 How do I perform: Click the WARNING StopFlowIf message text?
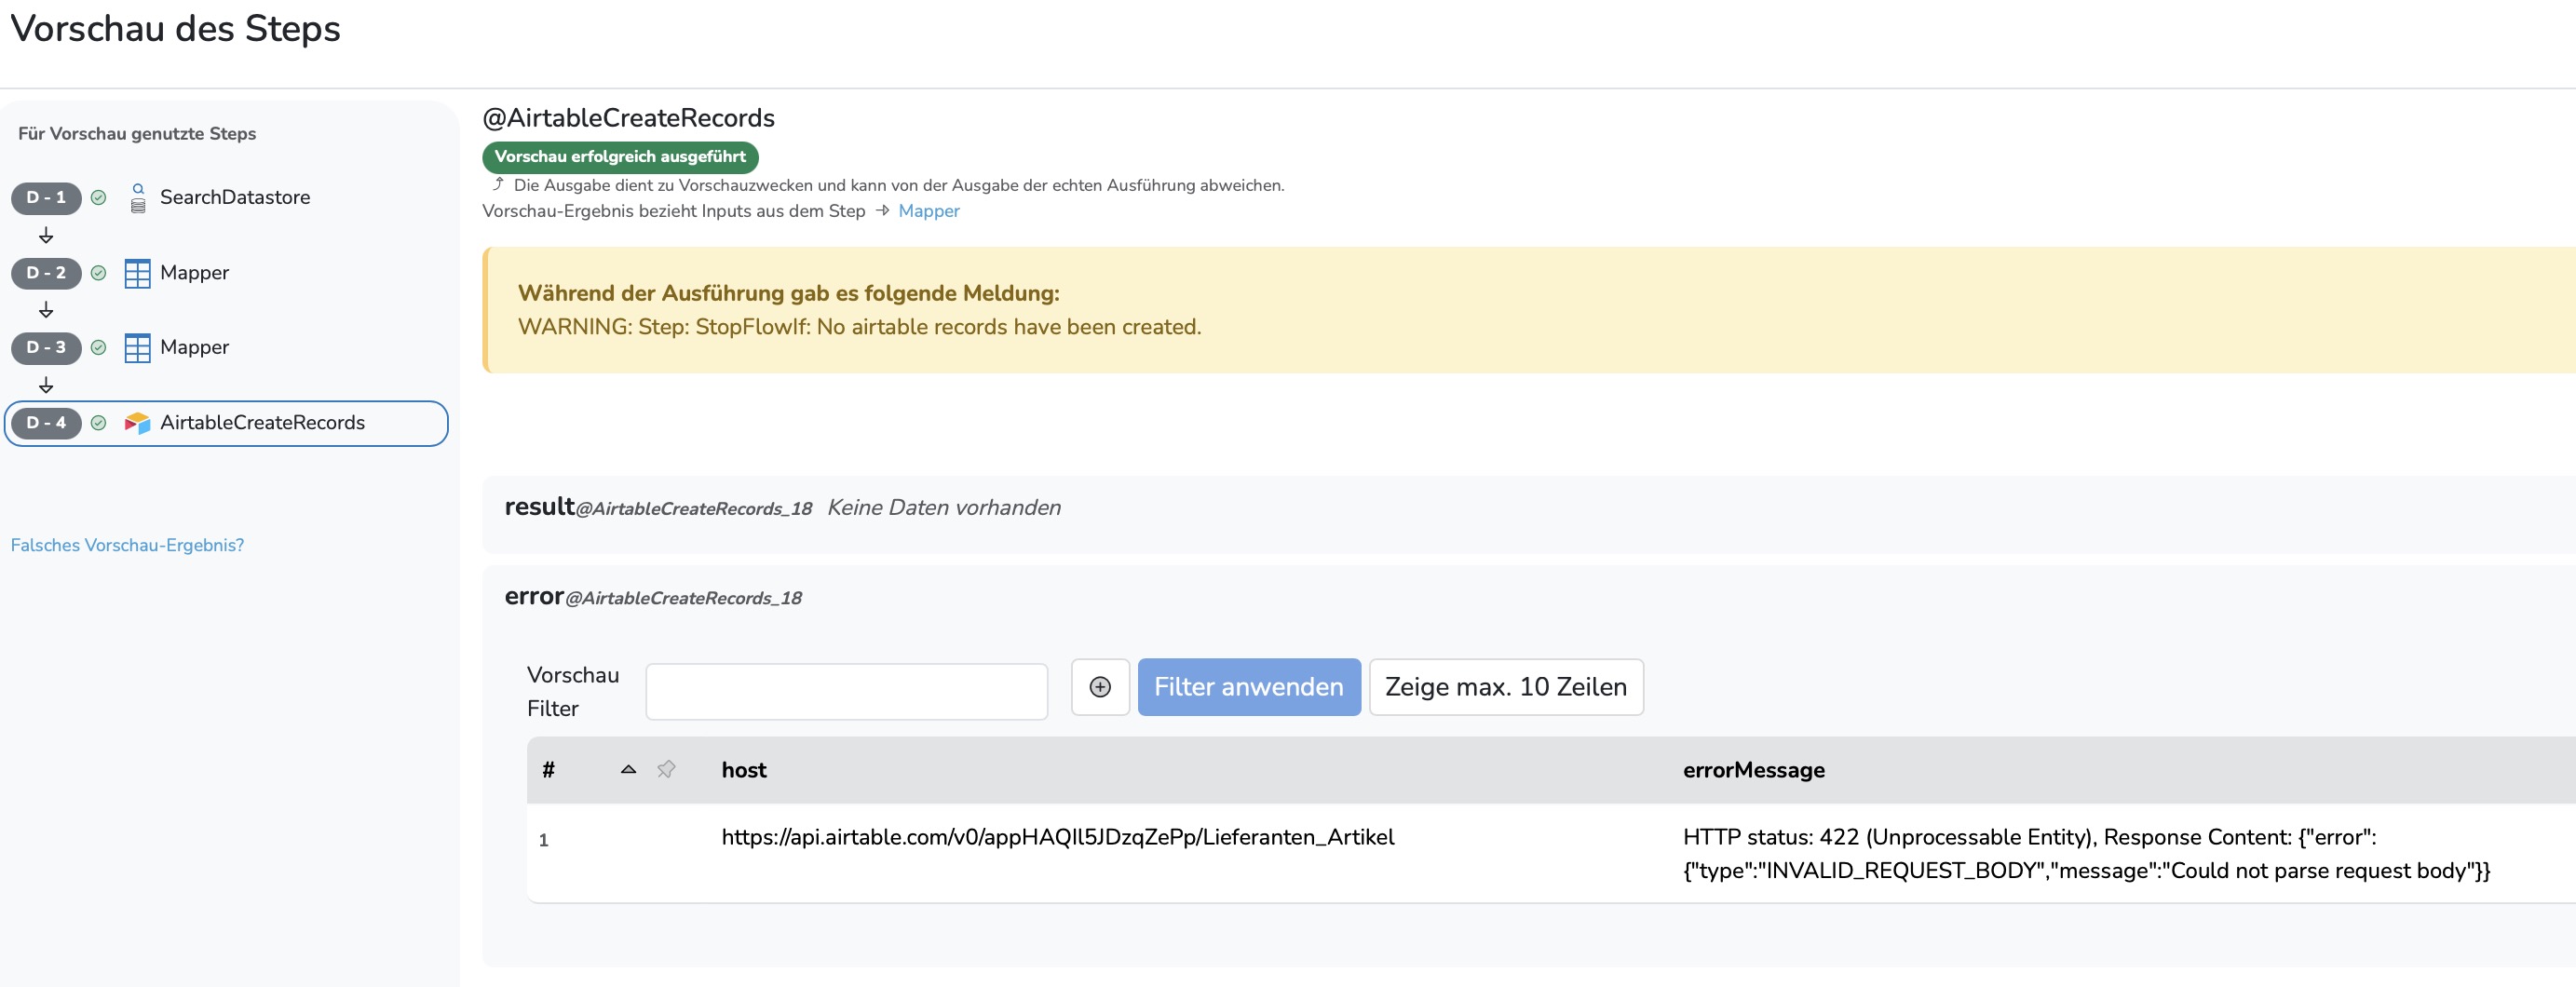859,327
